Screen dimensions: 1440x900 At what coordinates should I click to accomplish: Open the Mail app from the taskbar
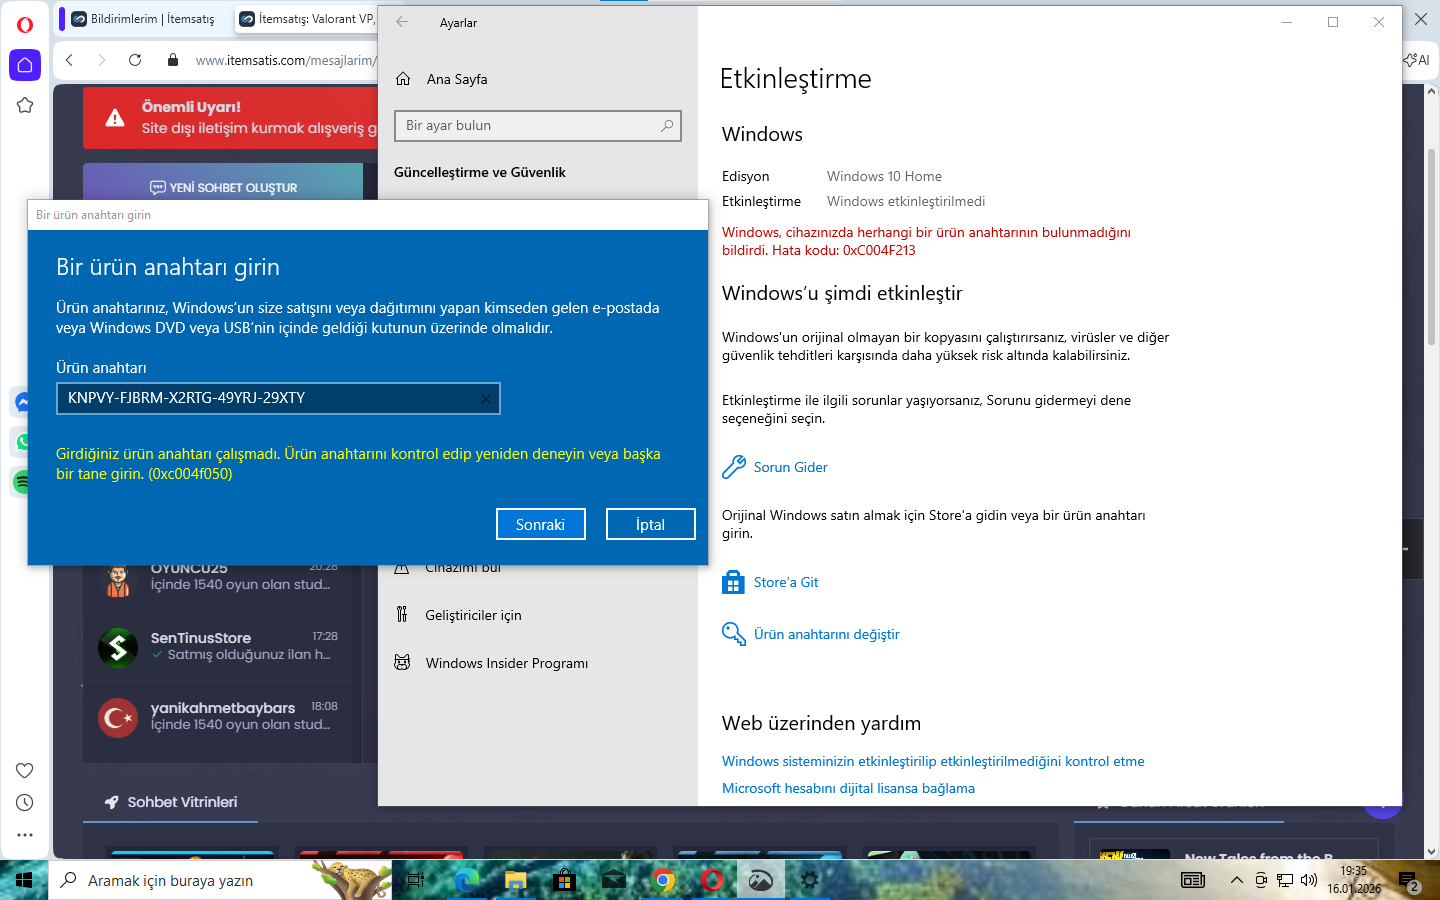click(614, 880)
